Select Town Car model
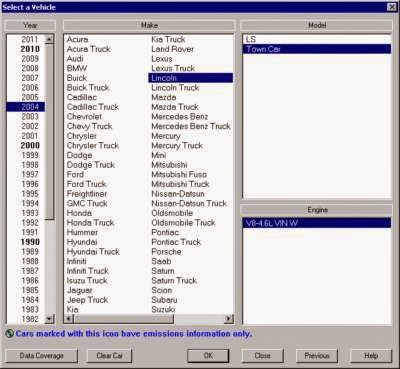400x369 pixels. [x=317, y=49]
